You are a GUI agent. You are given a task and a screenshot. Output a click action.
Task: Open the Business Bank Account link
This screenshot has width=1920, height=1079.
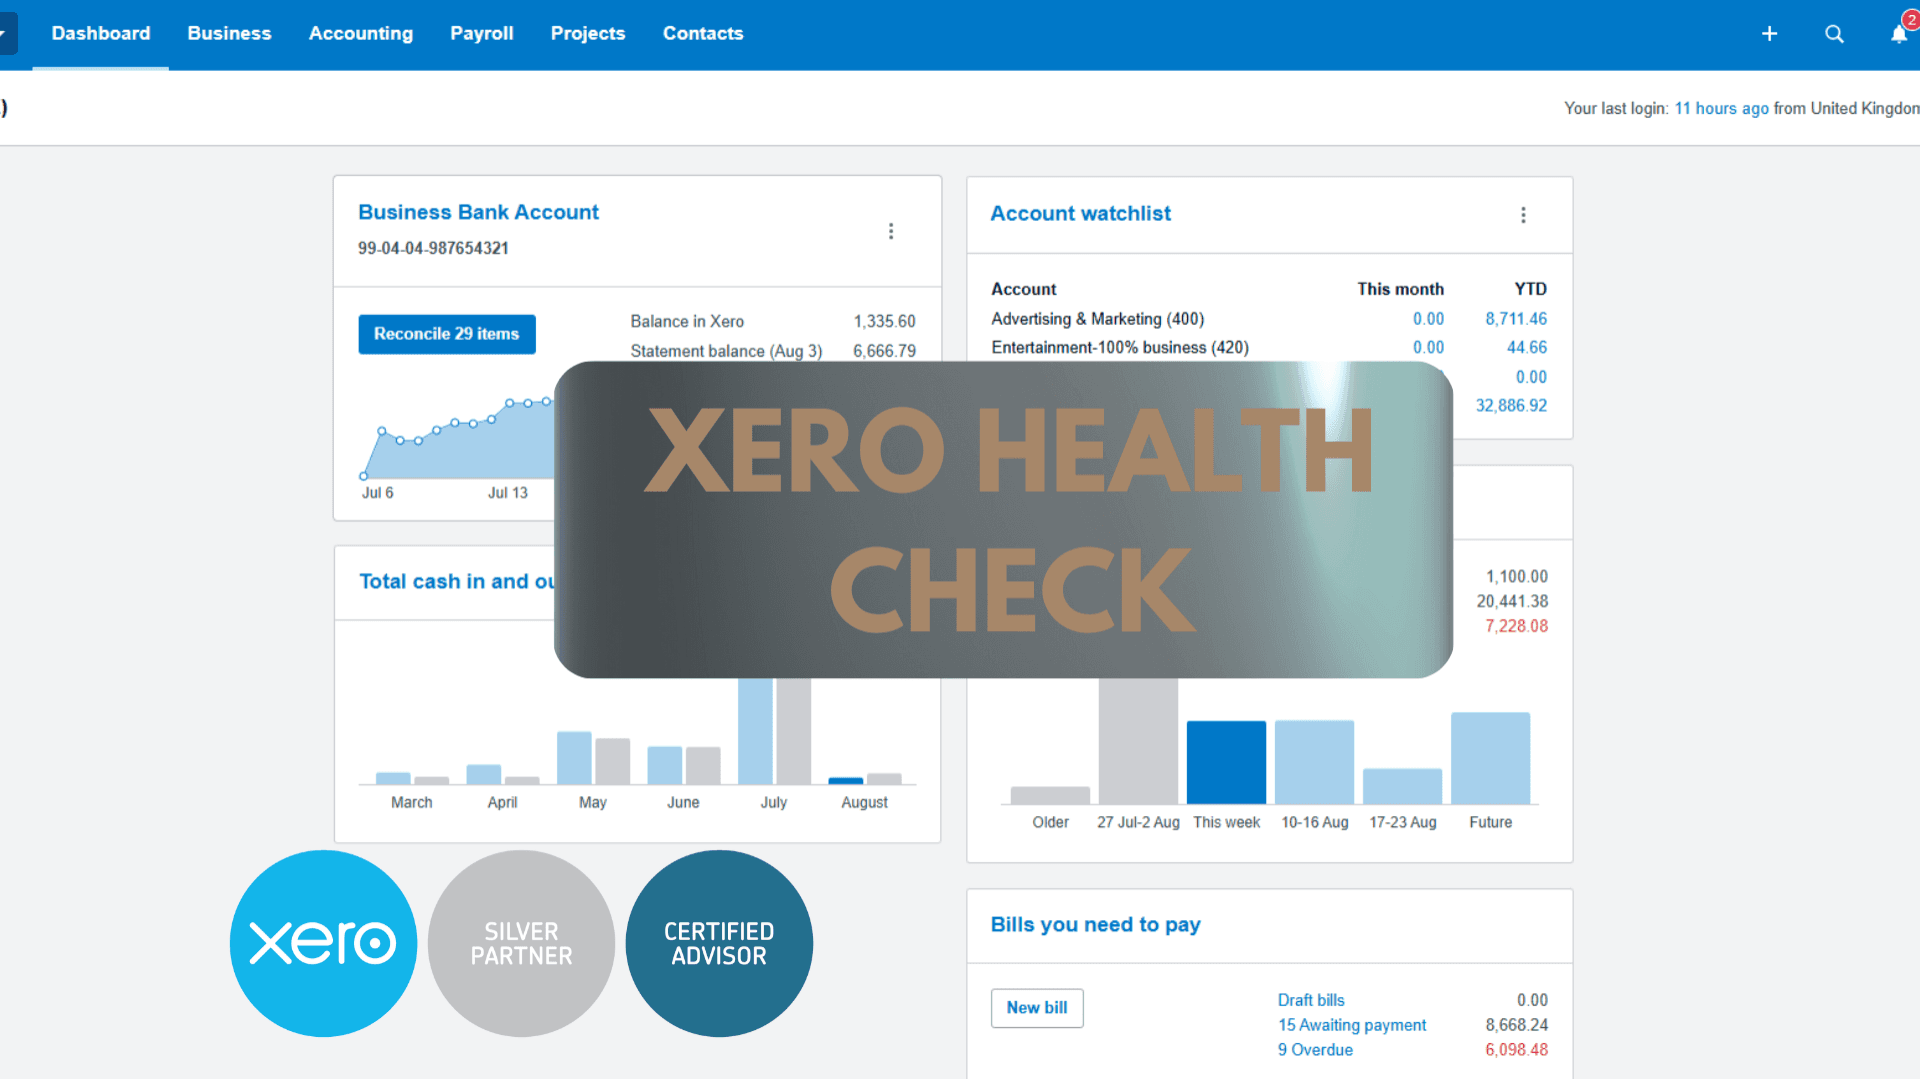pos(478,212)
